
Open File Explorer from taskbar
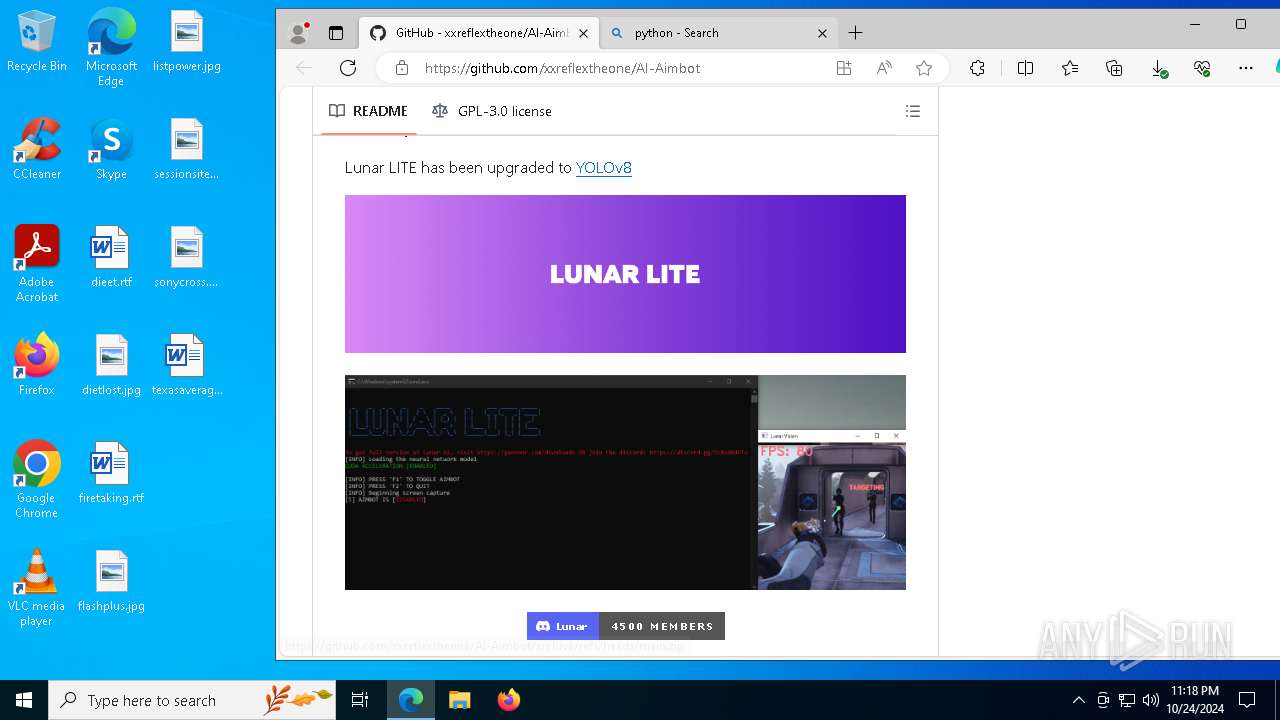[459, 700]
